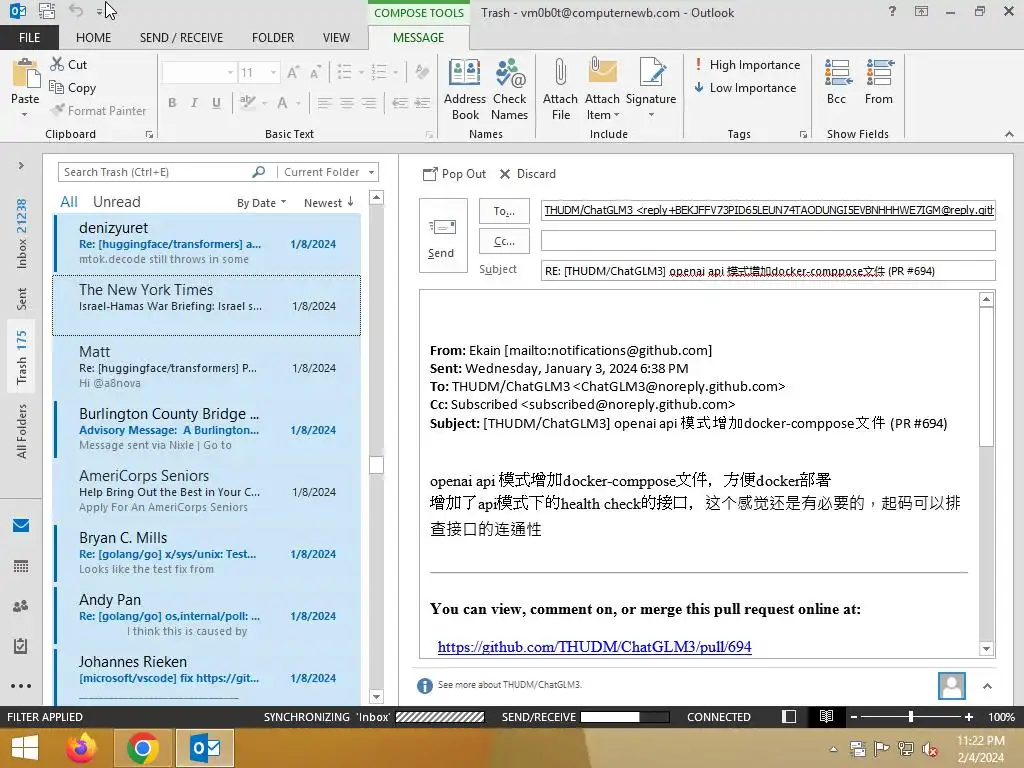Click the Send button
The height and width of the screenshot is (768, 1024).
(x=443, y=236)
